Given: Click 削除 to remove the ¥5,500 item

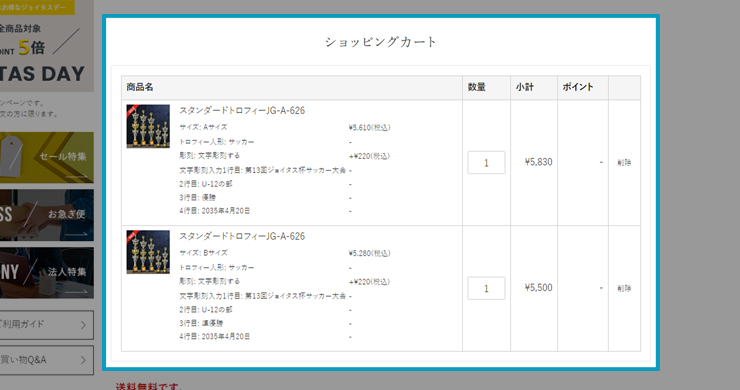Looking at the screenshot, I should coord(624,288).
